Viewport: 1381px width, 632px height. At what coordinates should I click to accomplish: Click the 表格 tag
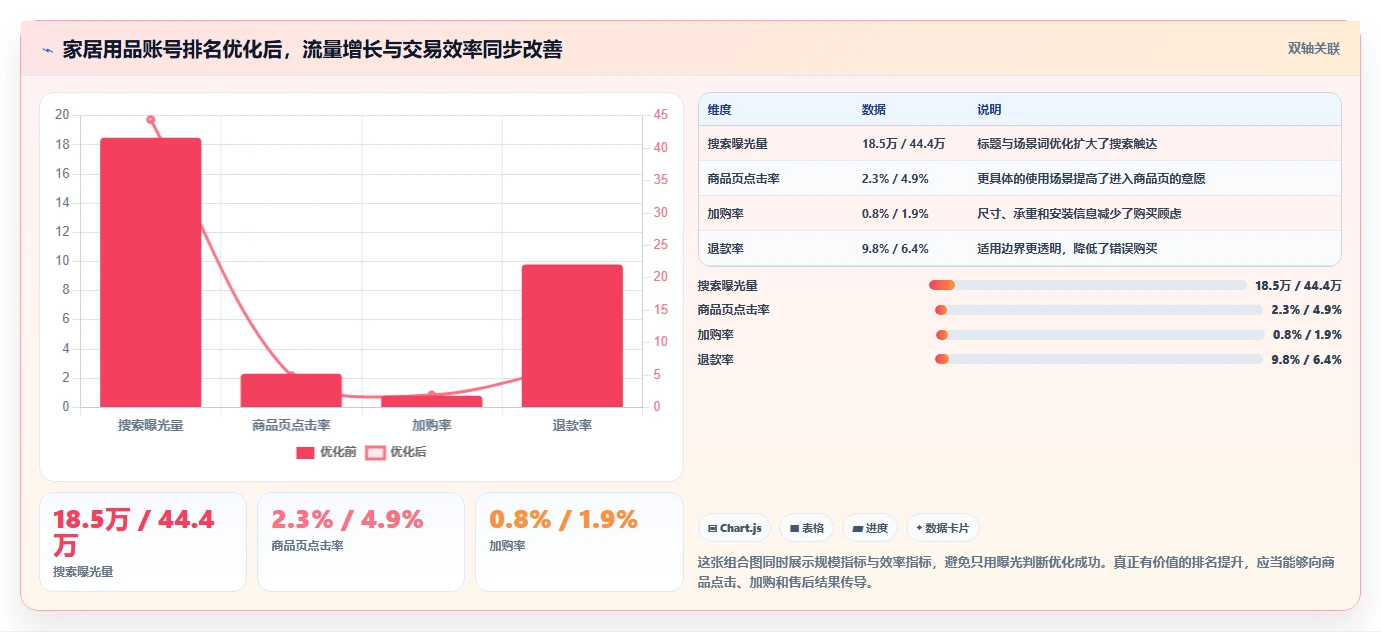click(807, 528)
